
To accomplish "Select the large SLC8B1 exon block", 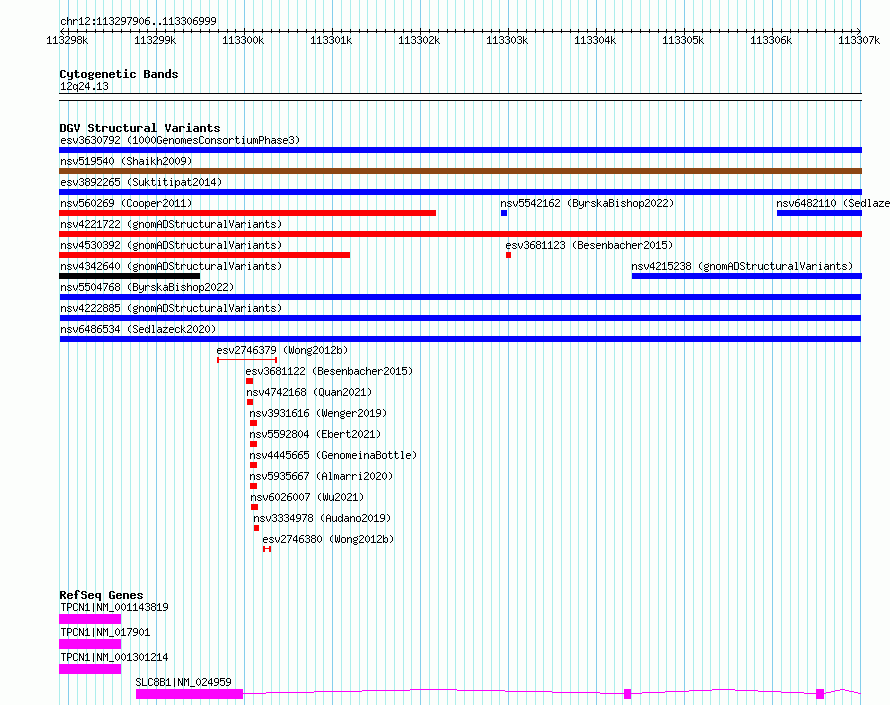I will pos(190,694).
